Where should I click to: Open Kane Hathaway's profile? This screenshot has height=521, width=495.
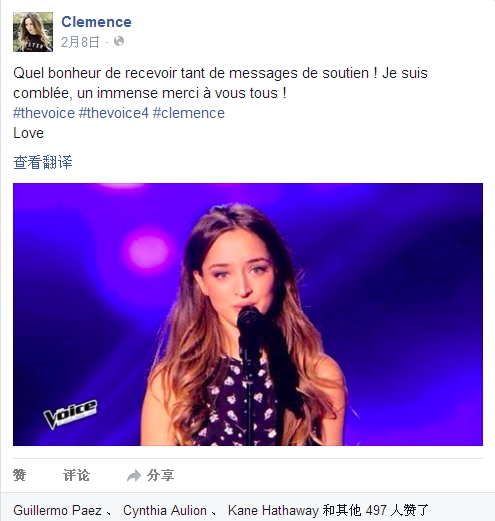click(273, 510)
